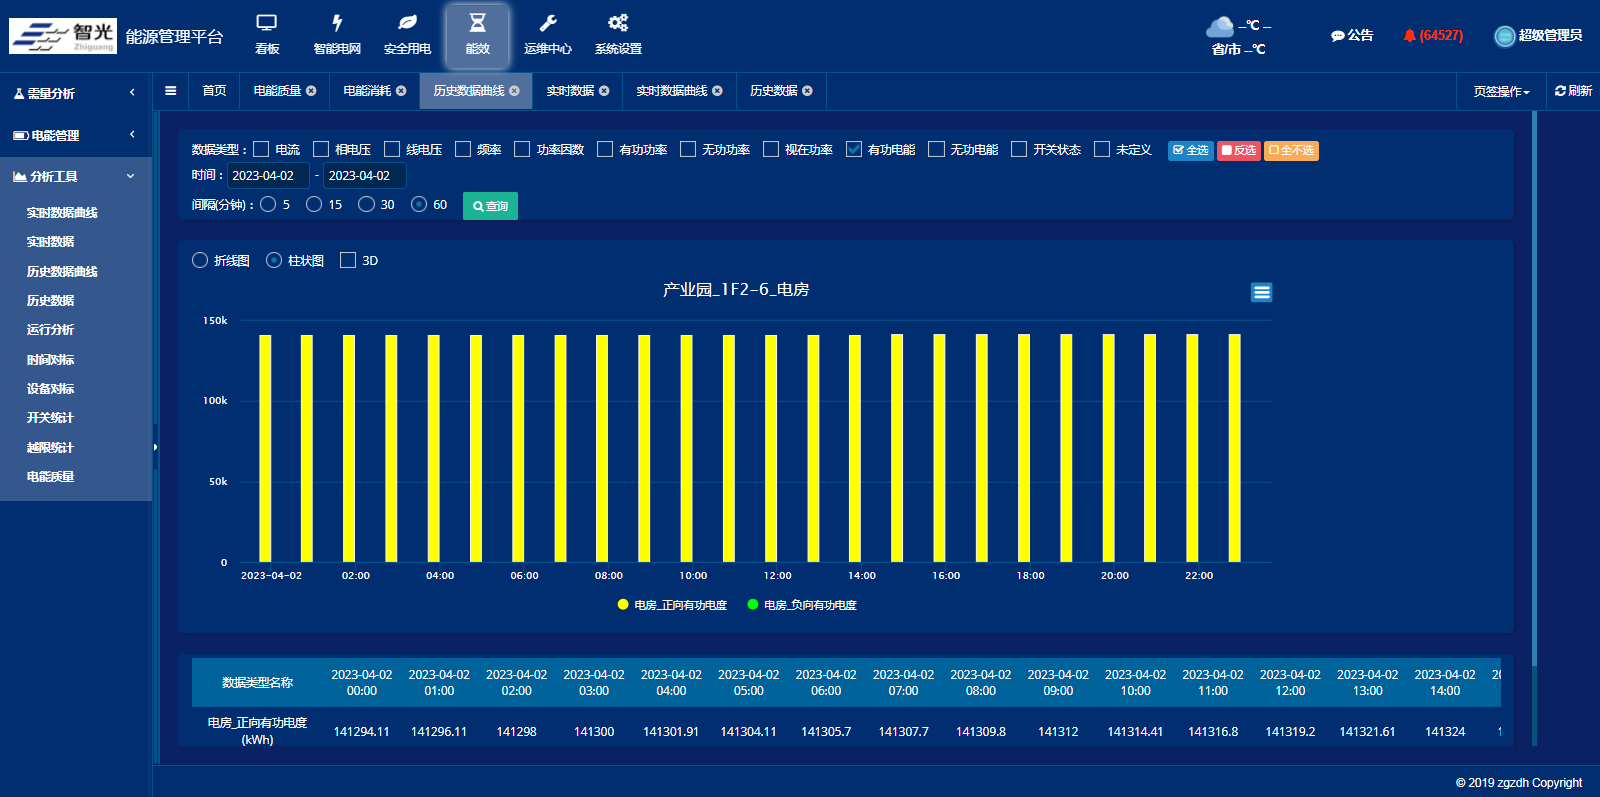1600x797 pixels.
Task: Toggle the yellow 电房_正向有功电度 legend swatch
Action: point(623,605)
